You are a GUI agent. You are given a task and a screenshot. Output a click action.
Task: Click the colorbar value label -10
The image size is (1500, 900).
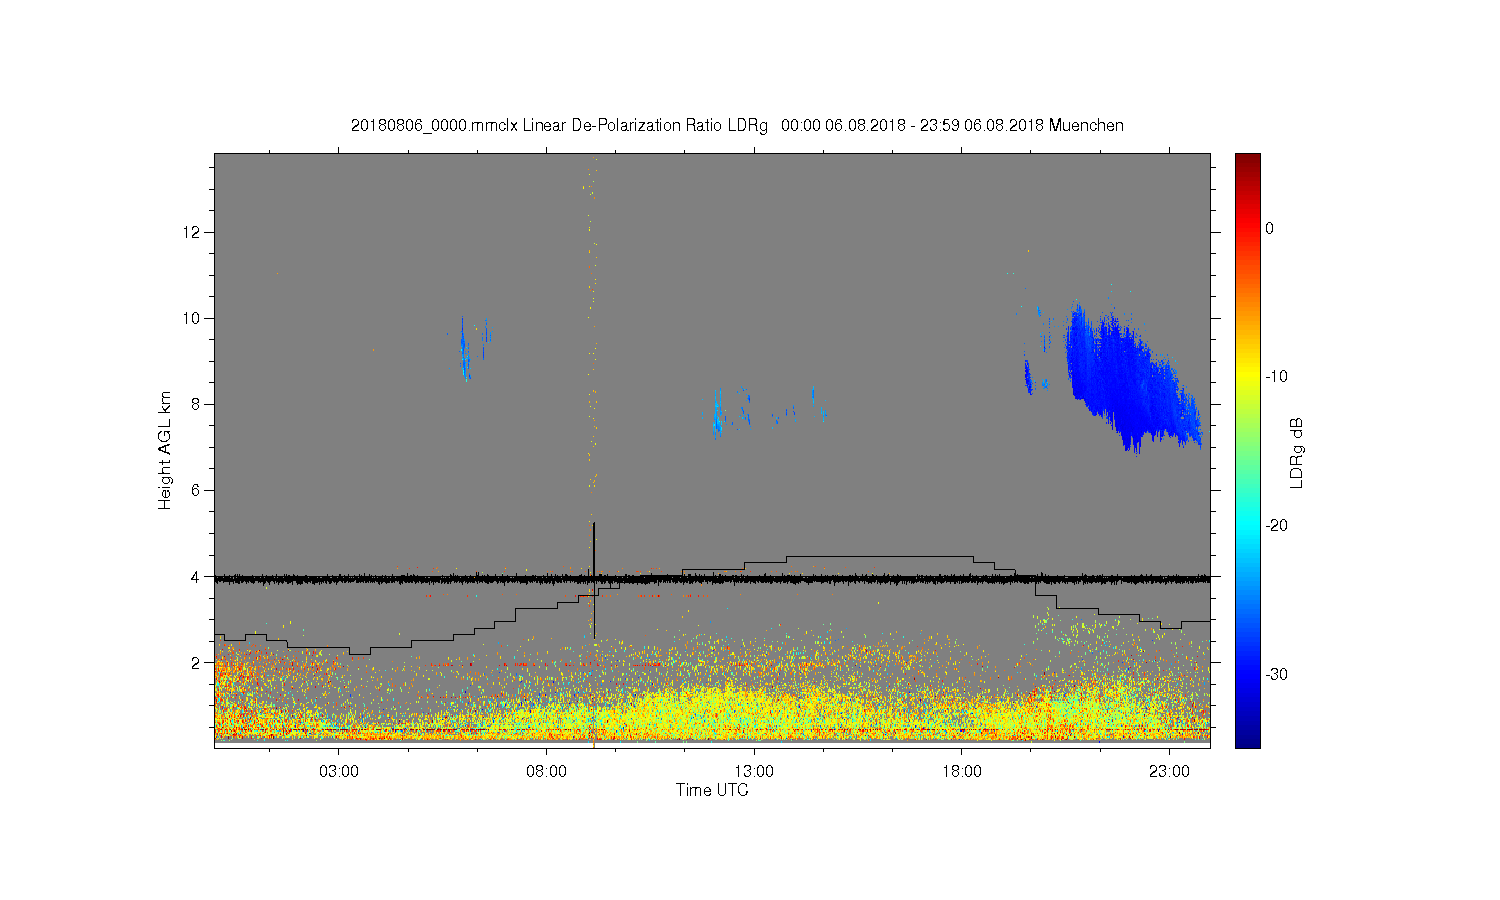1276,377
